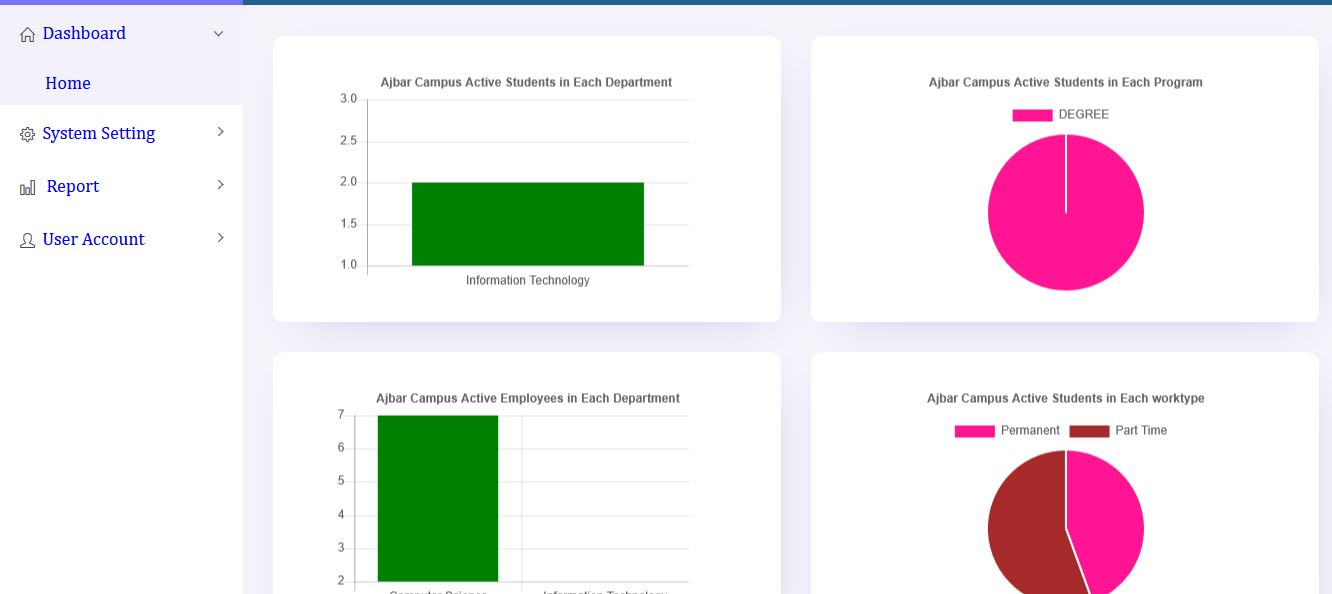Select the System Setting menu label
This screenshot has height=594, width=1332.
(x=98, y=134)
